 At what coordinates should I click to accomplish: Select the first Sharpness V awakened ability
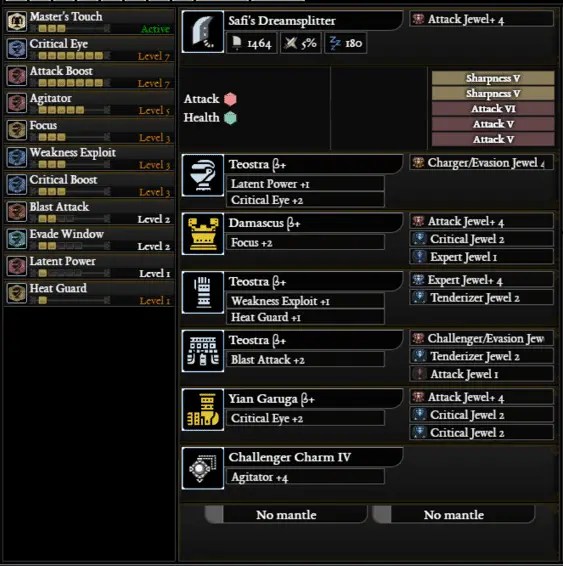(493, 78)
